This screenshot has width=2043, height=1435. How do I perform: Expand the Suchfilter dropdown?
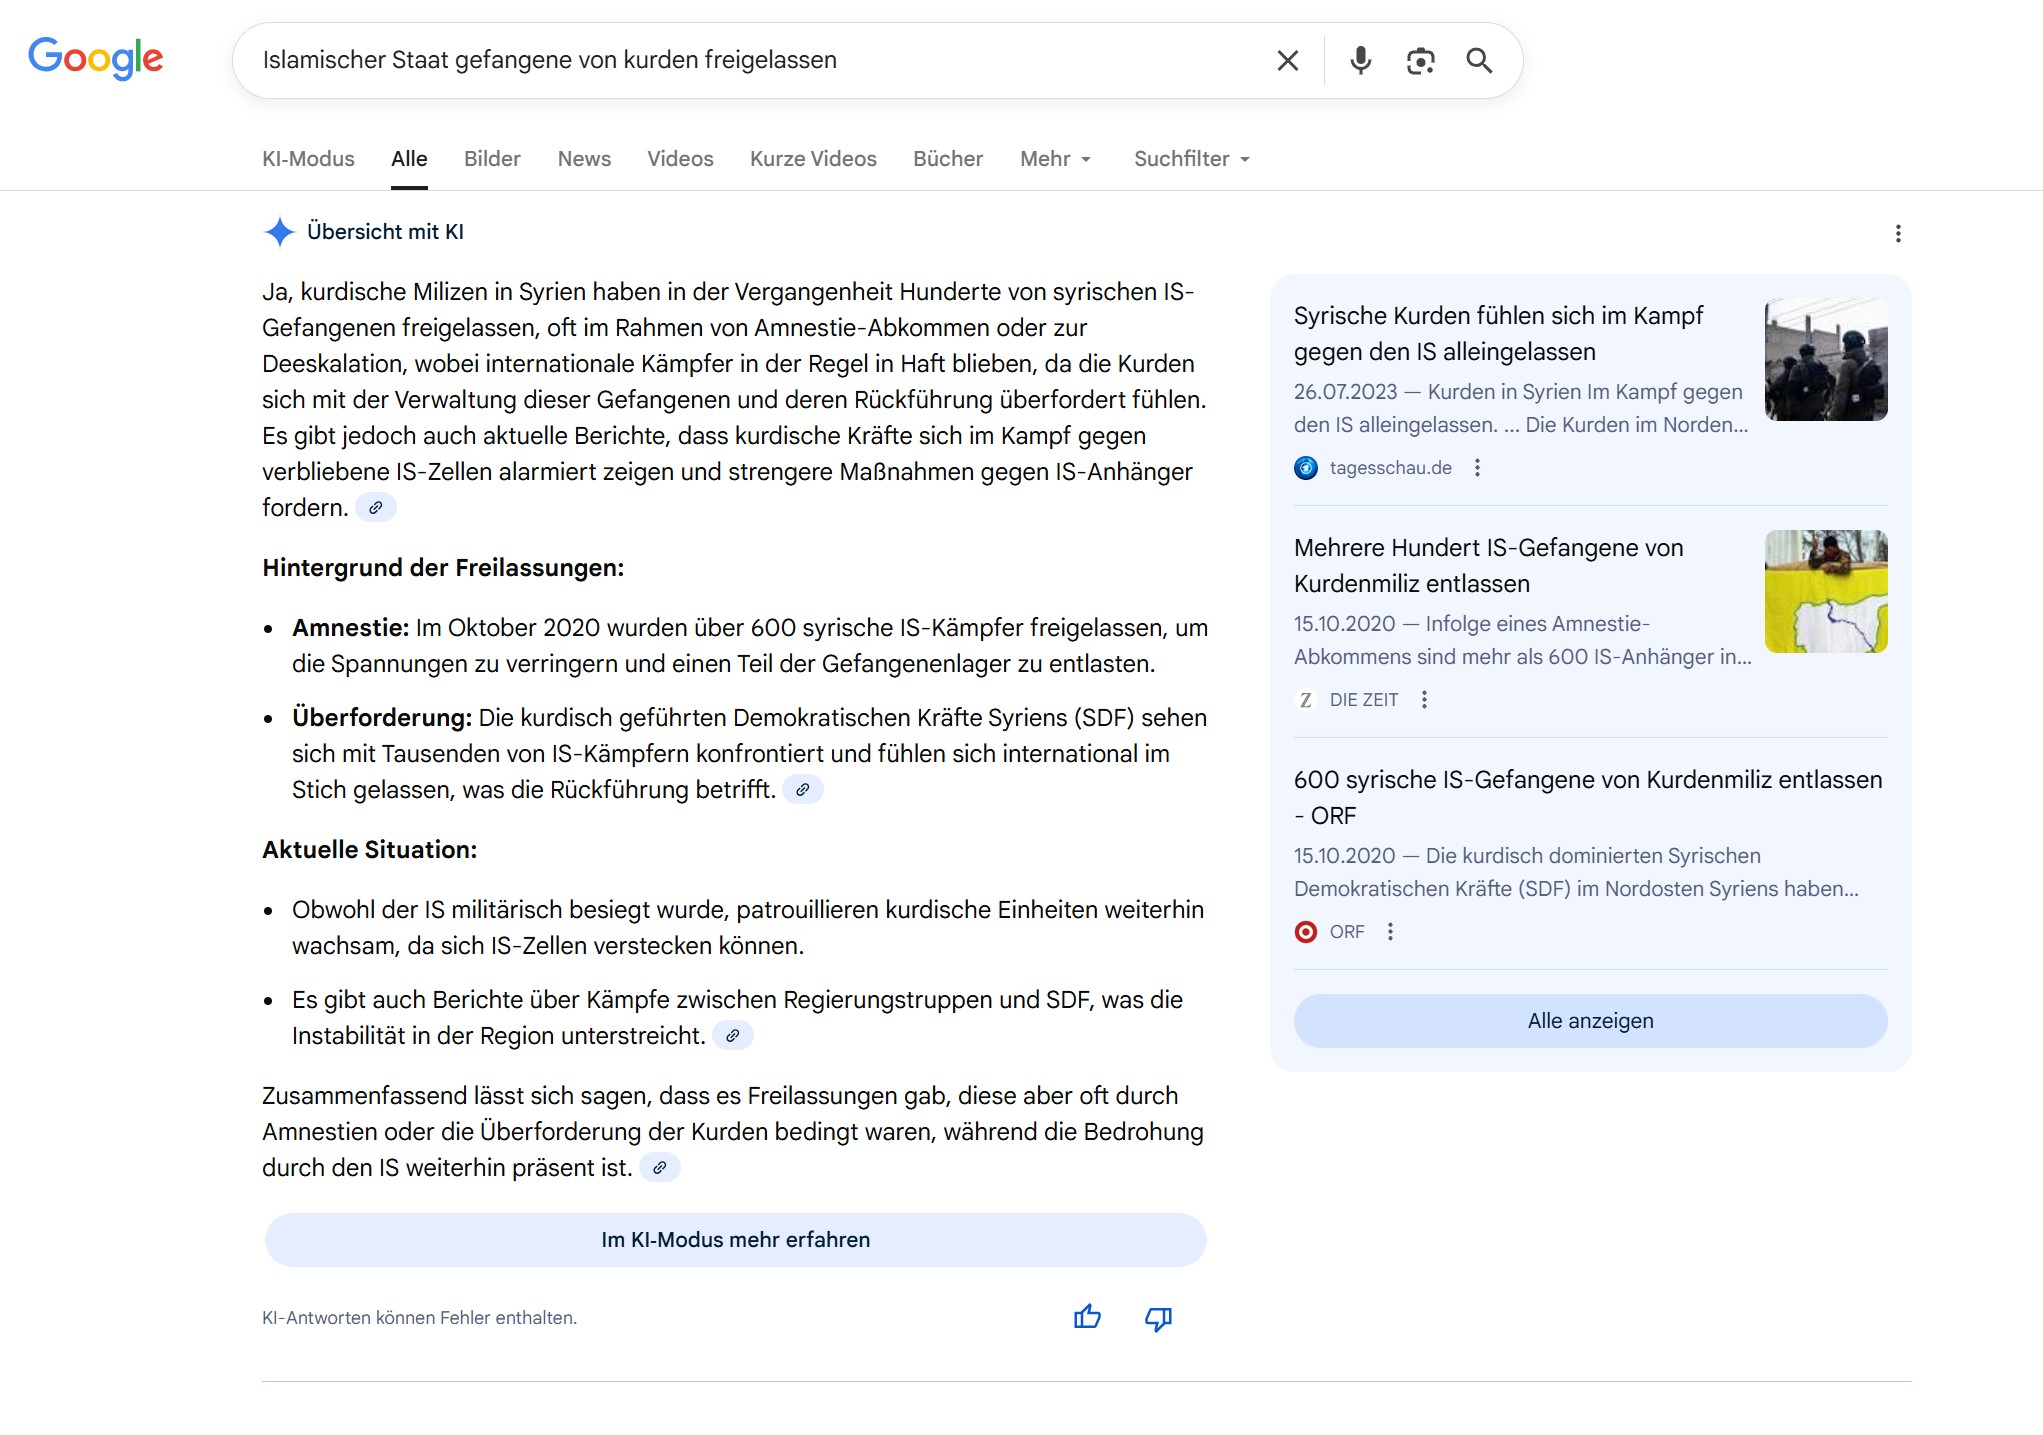coord(1191,159)
